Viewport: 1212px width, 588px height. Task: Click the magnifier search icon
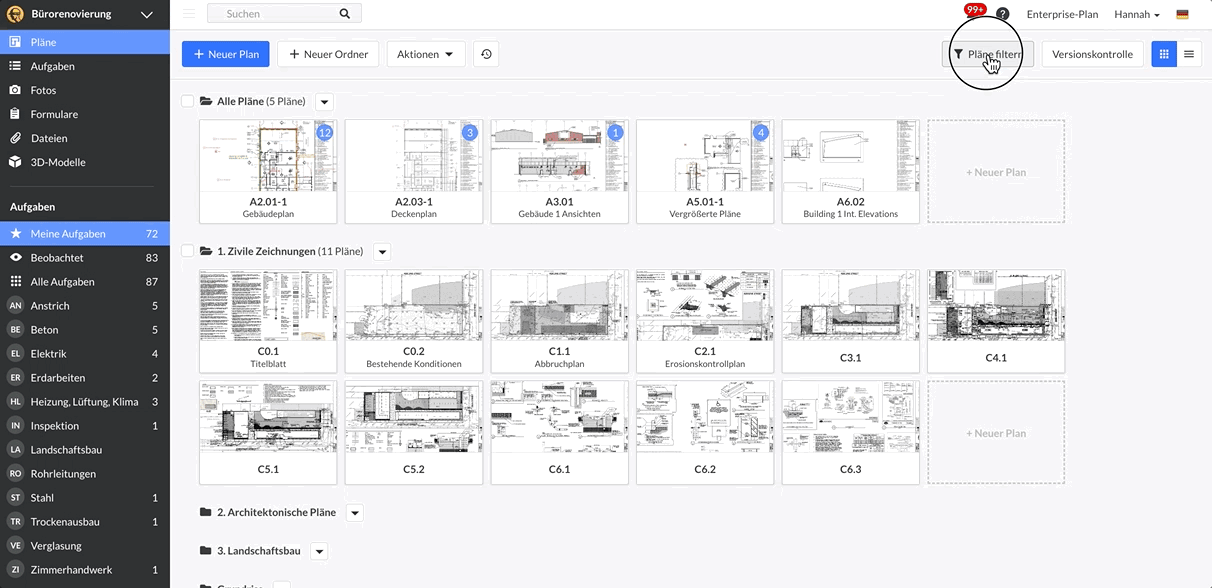345,14
